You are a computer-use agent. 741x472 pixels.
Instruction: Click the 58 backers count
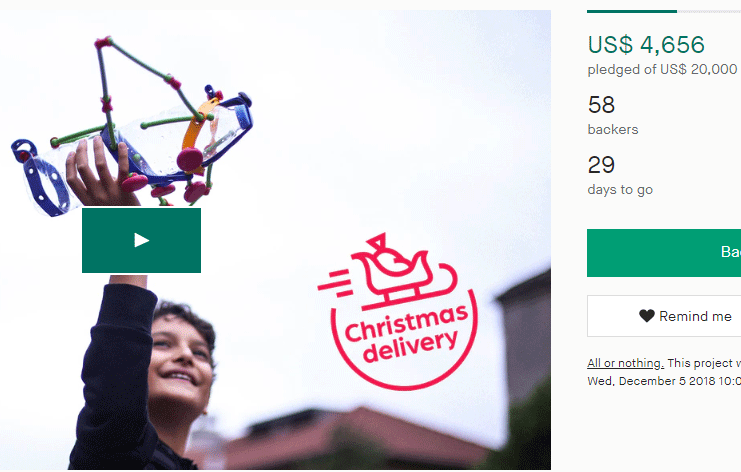[x=601, y=105]
